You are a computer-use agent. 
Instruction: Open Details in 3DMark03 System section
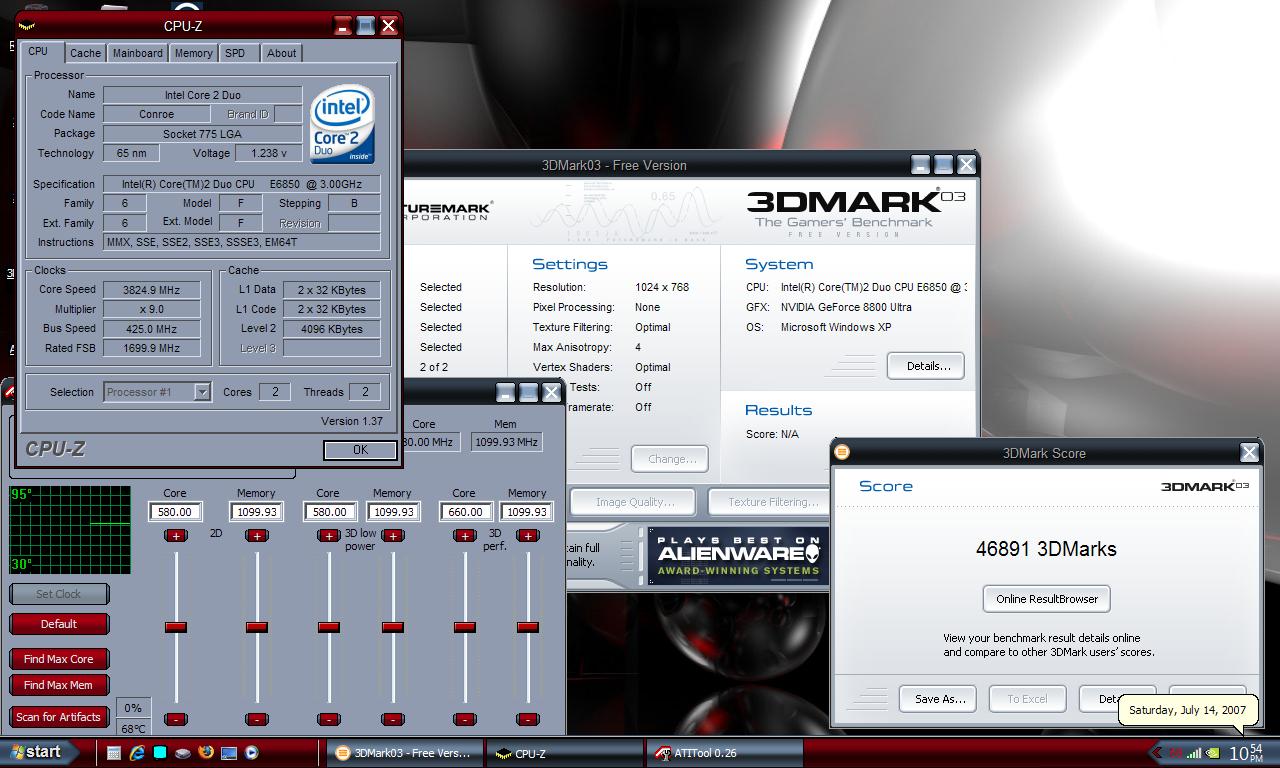926,366
